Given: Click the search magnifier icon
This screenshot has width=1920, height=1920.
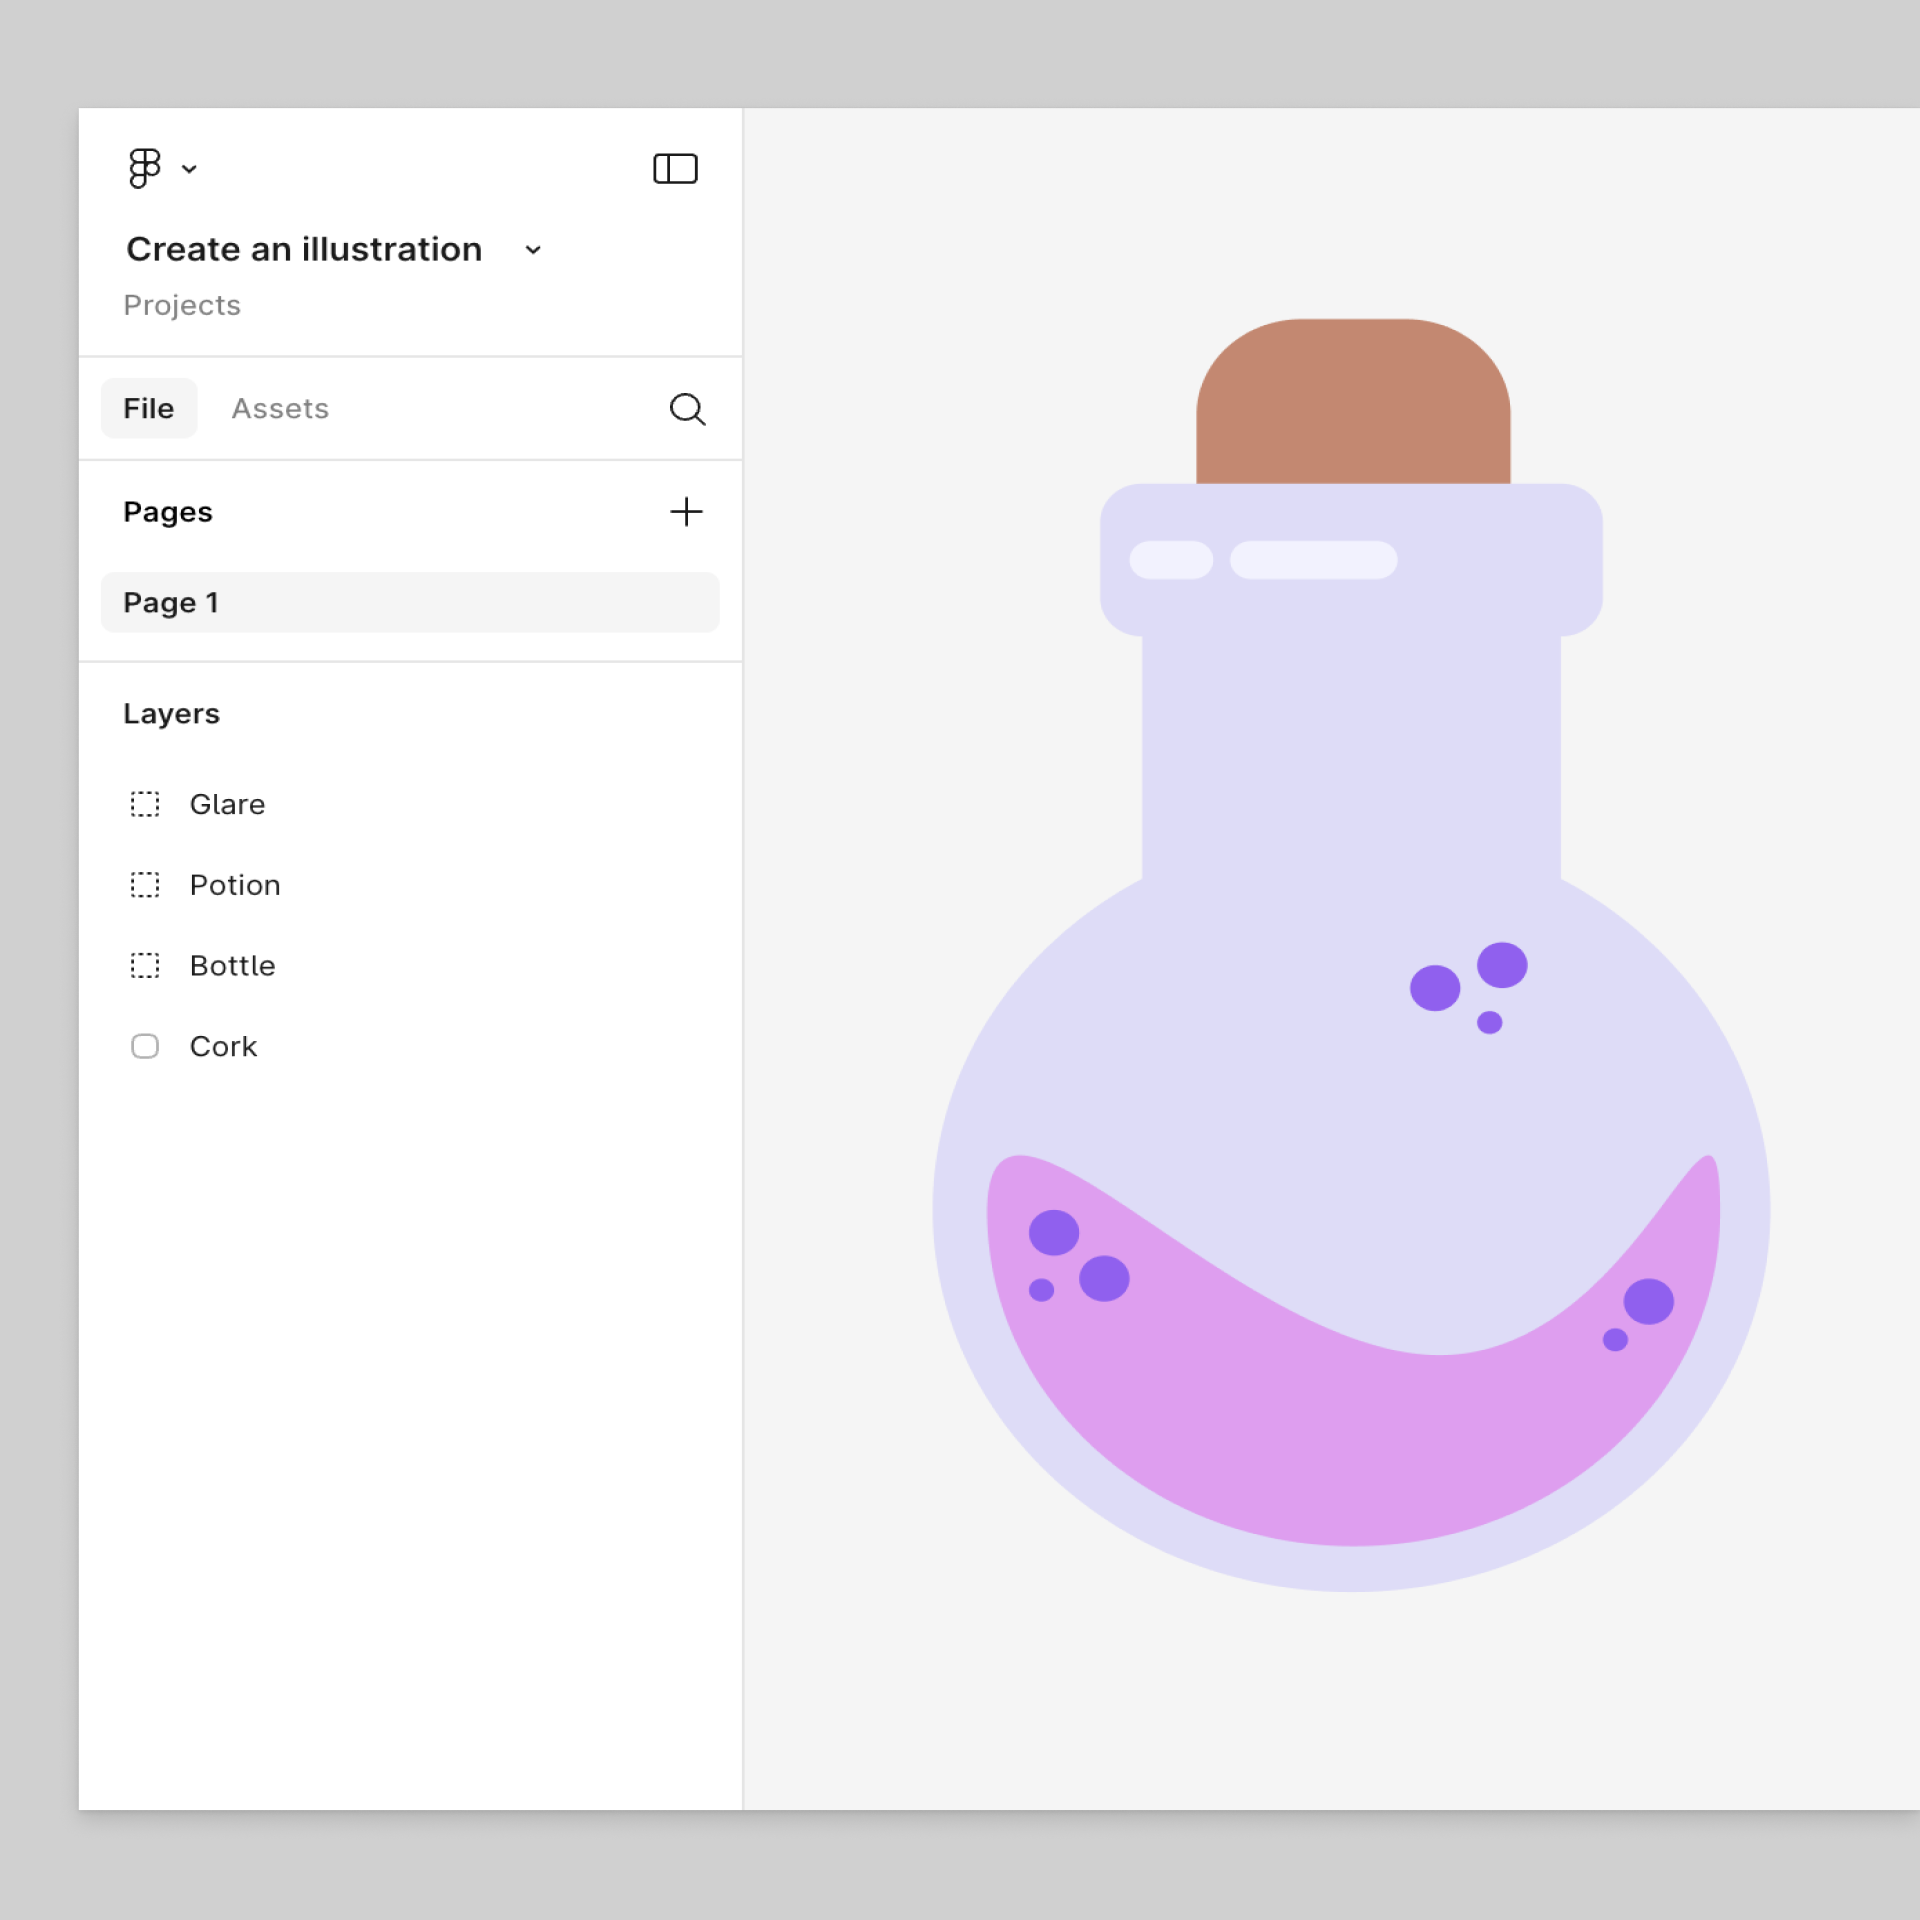Looking at the screenshot, I should tap(687, 409).
